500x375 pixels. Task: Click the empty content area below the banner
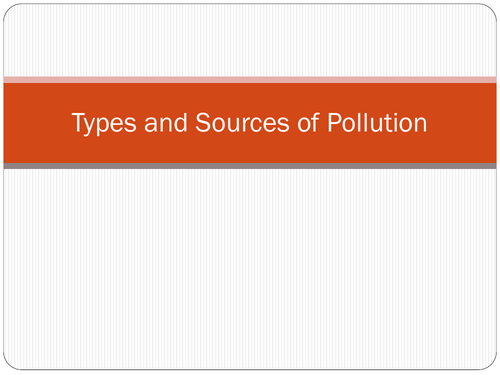click(250, 268)
